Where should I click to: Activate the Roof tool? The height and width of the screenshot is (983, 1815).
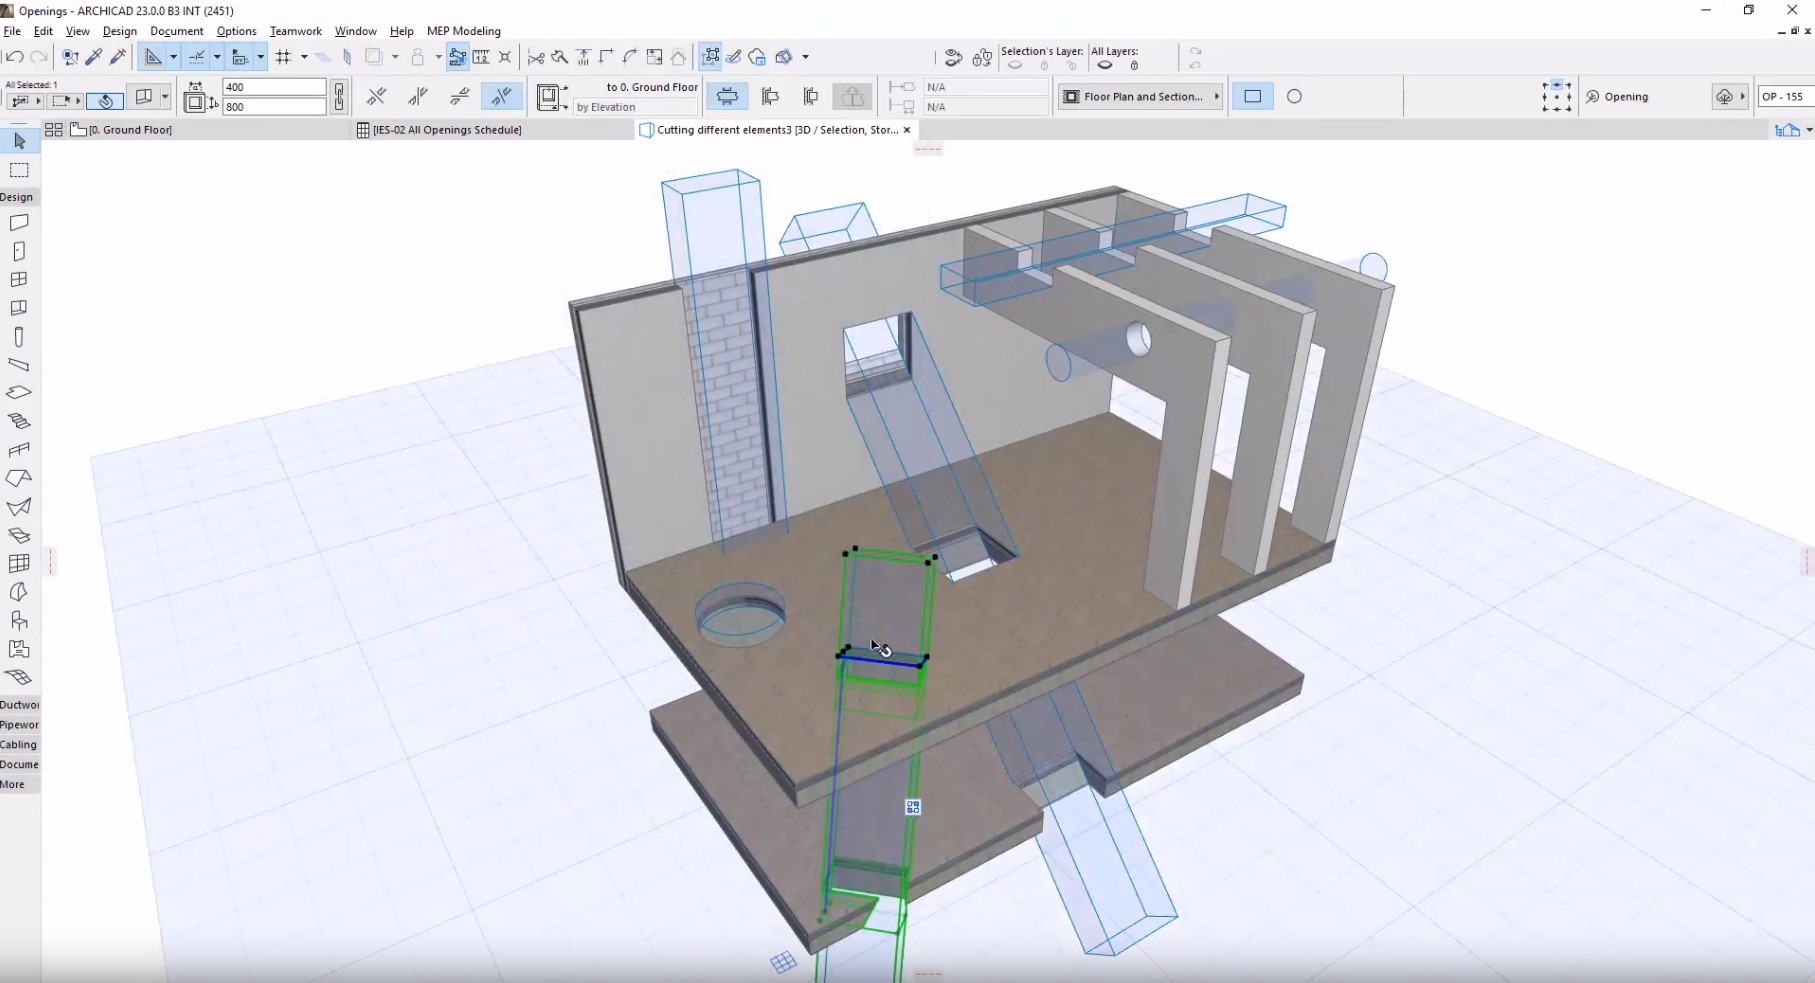19,478
